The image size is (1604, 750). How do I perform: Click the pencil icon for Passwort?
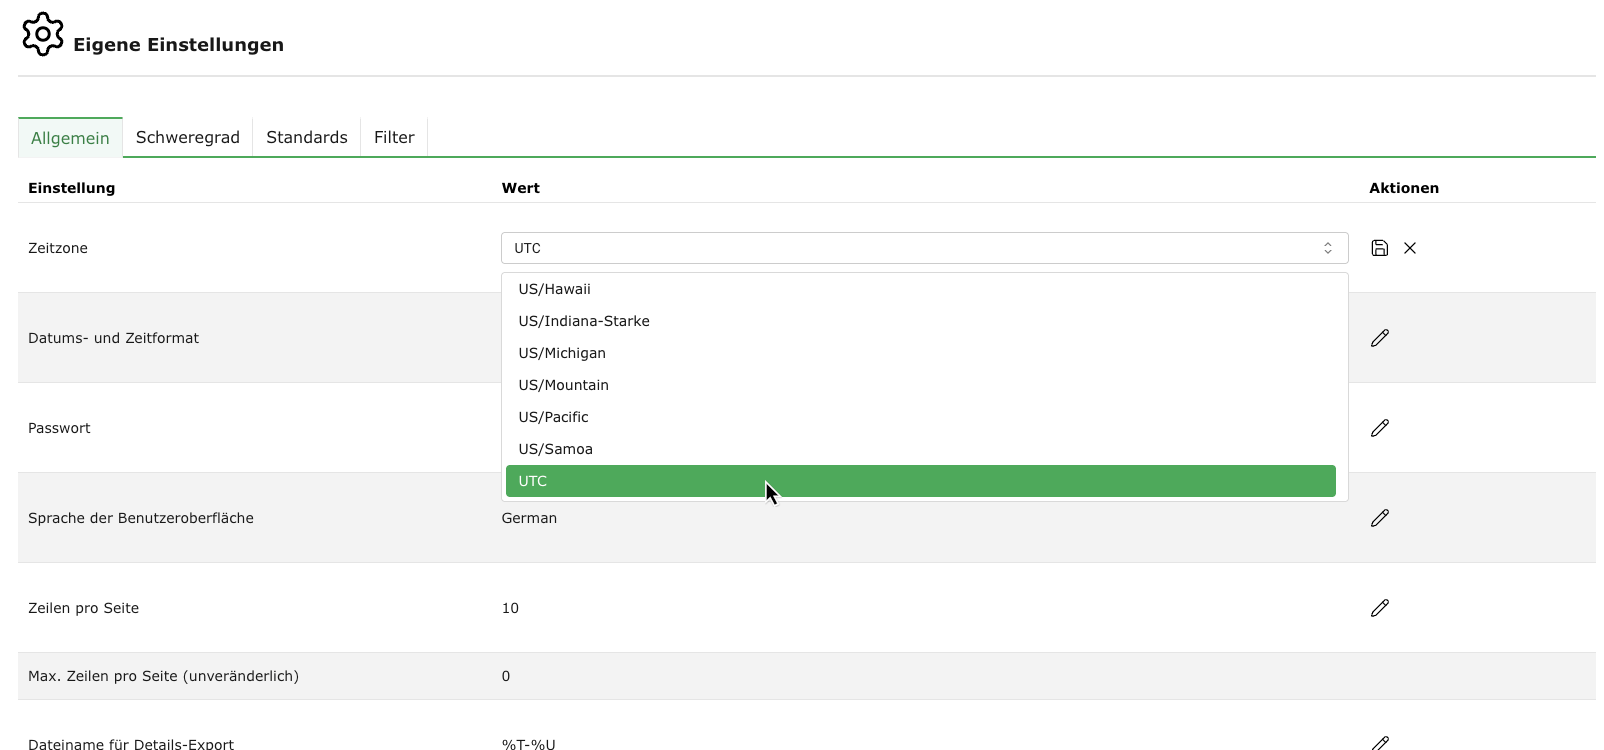tap(1380, 428)
